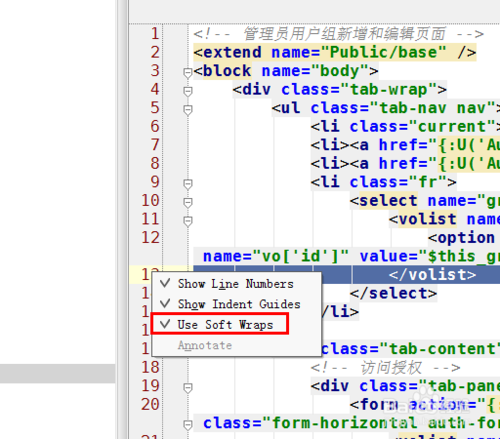Screen dimensions: 500x439
Task: Toggle the Show Indent Guides option
Action: pyautogui.click(x=236, y=304)
